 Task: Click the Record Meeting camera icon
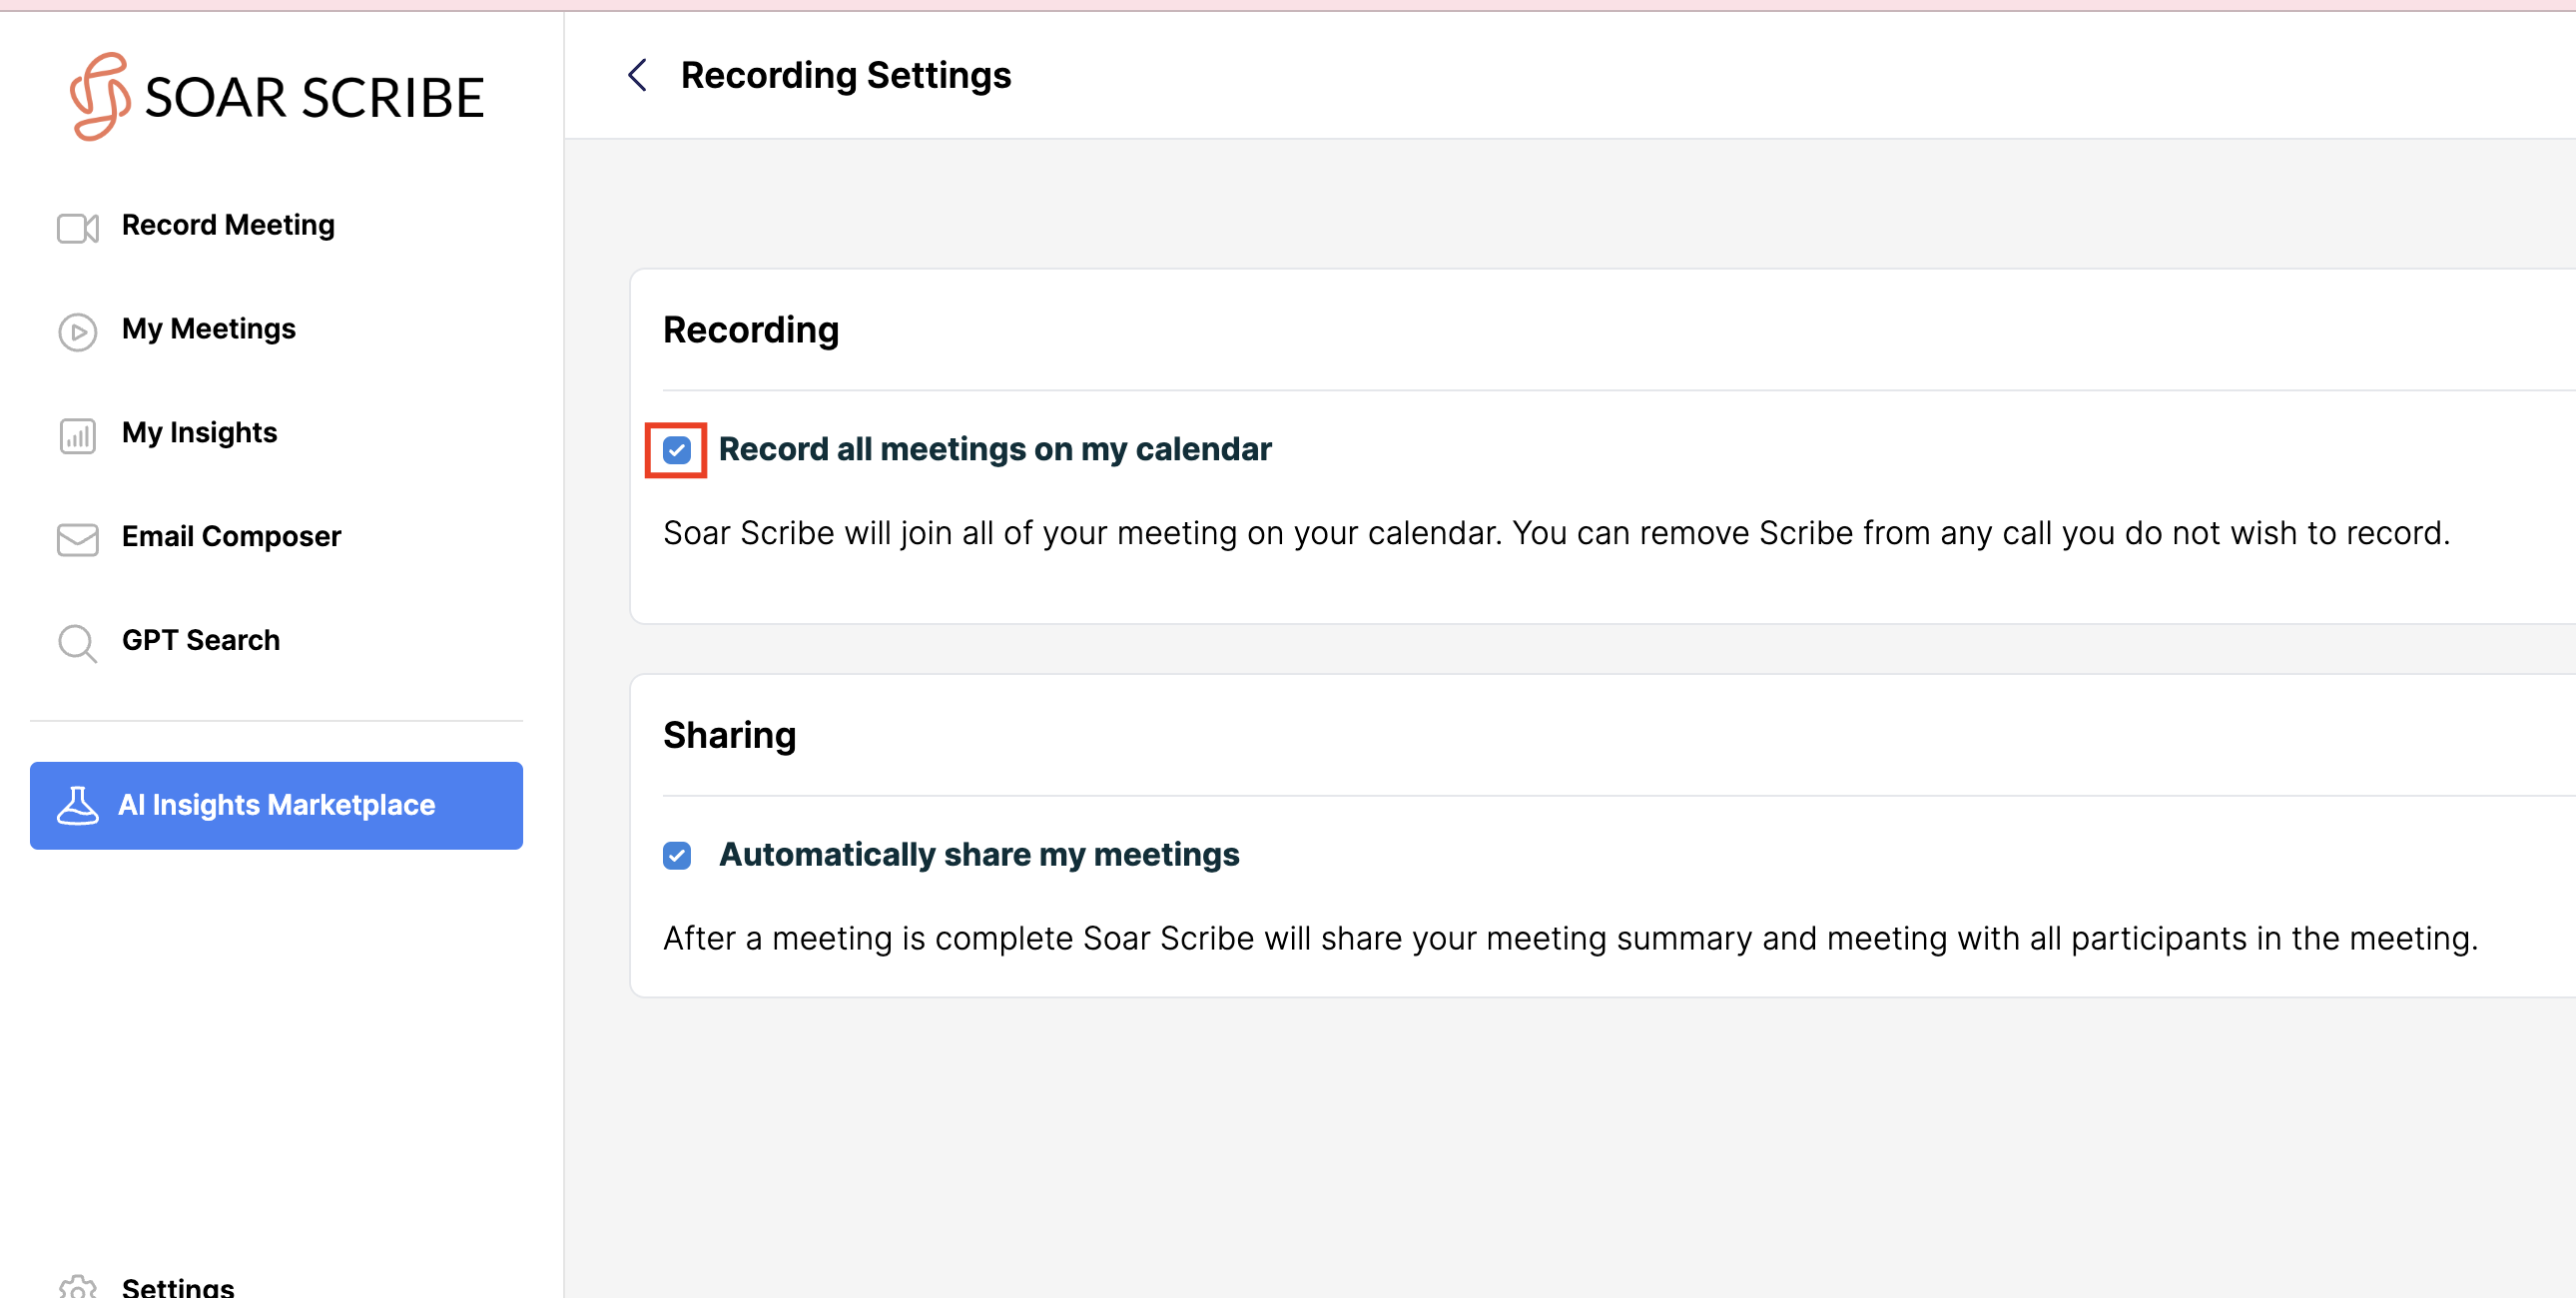tap(77, 227)
